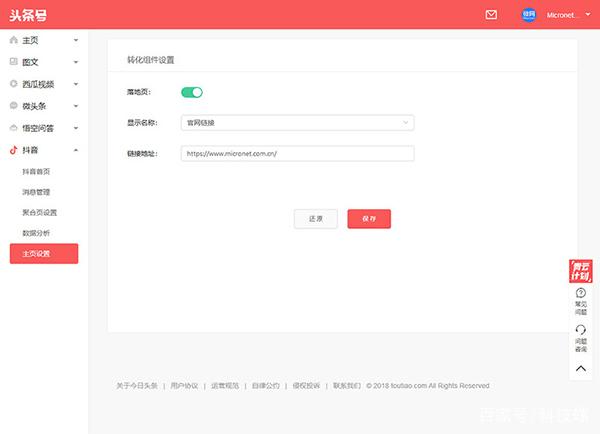Open the 用户协议 footer link
Viewport: 600px width, 434px height.
click(x=184, y=386)
